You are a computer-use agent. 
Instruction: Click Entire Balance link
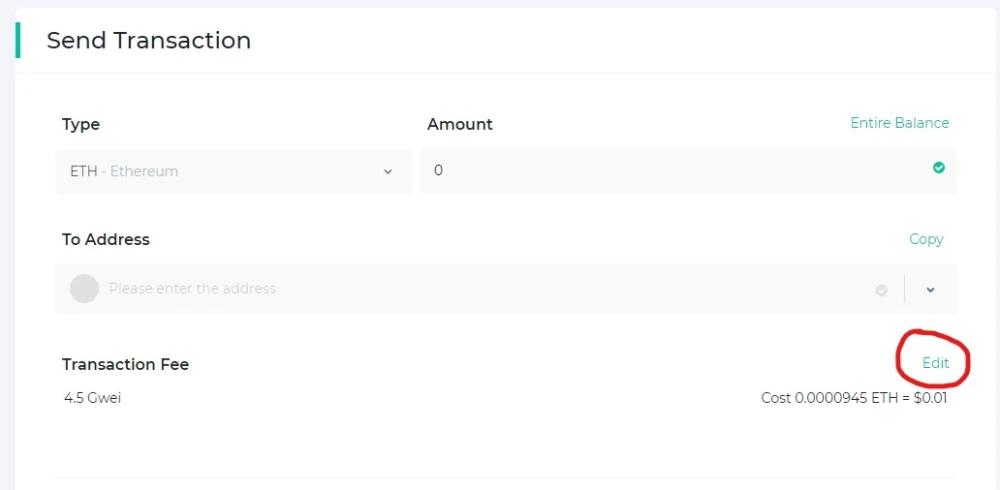(899, 122)
